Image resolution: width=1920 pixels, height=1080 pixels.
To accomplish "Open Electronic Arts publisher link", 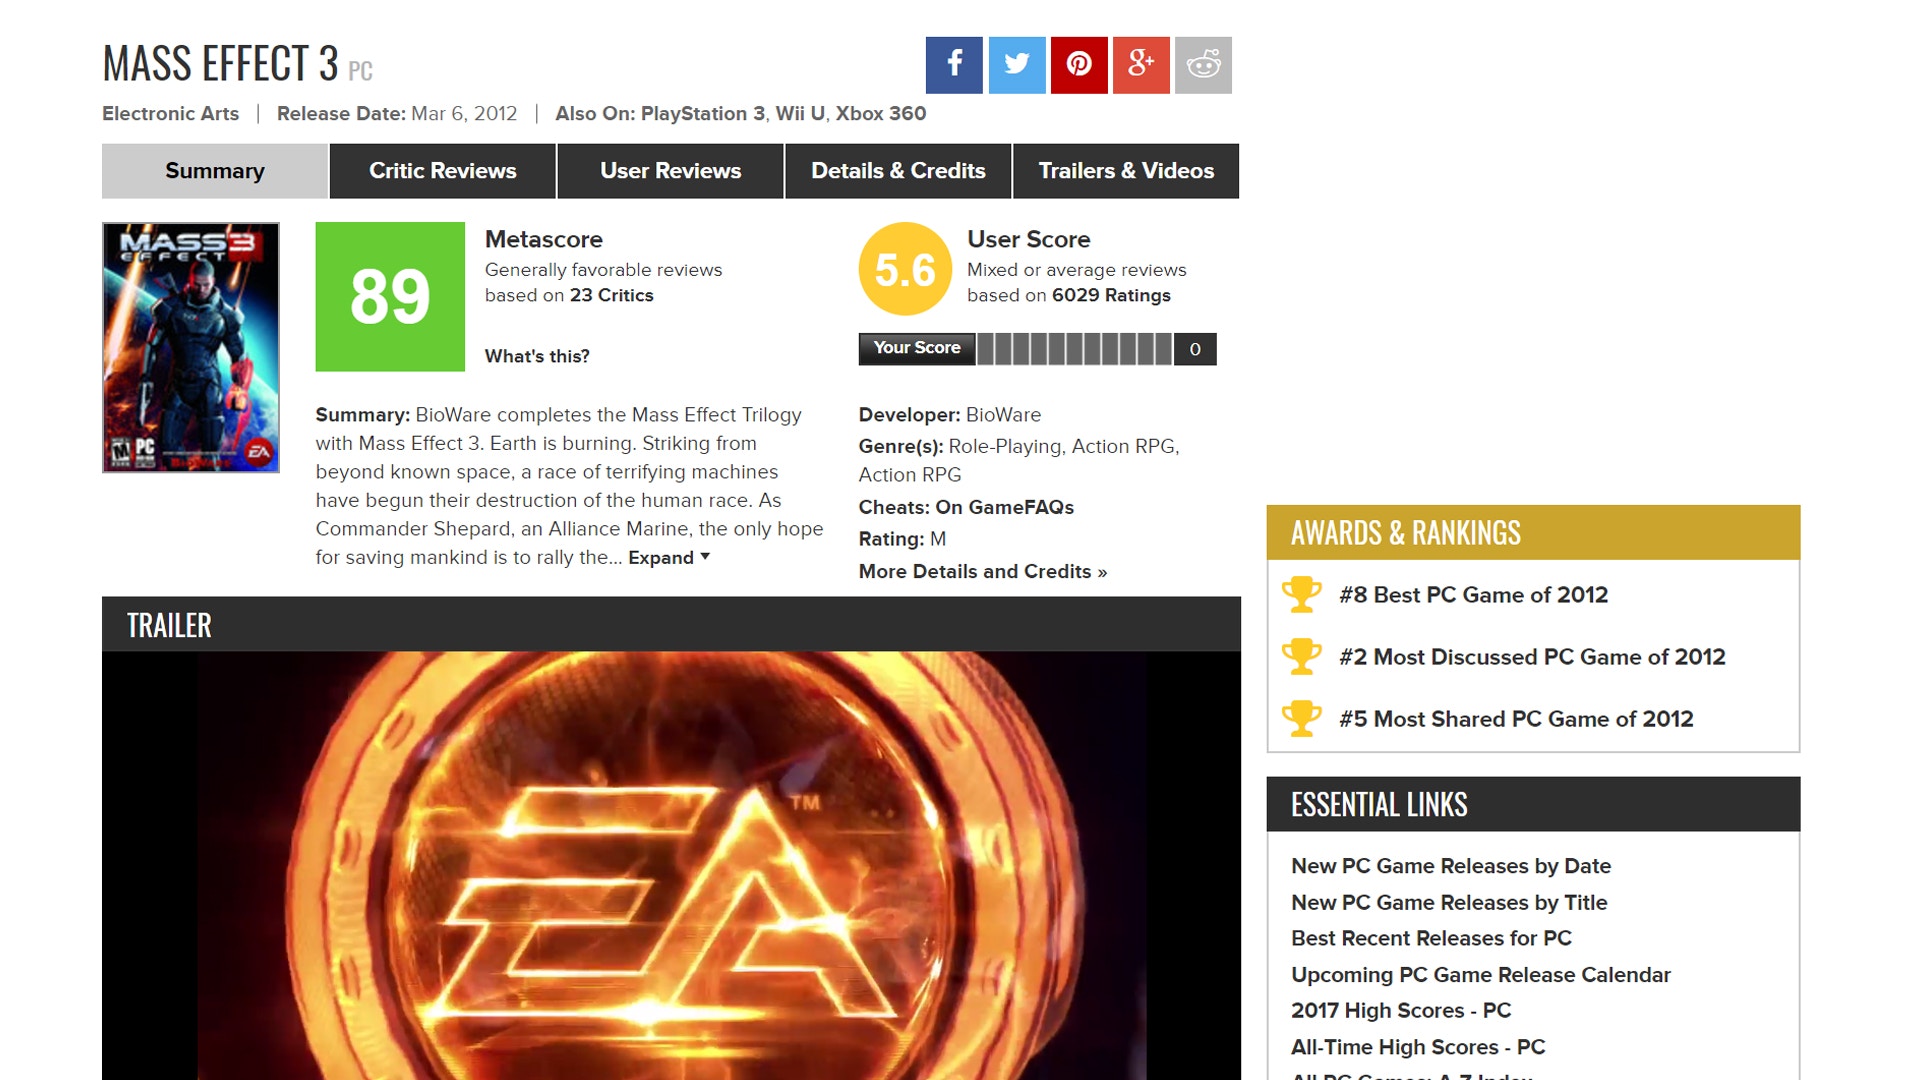I will (170, 113).
